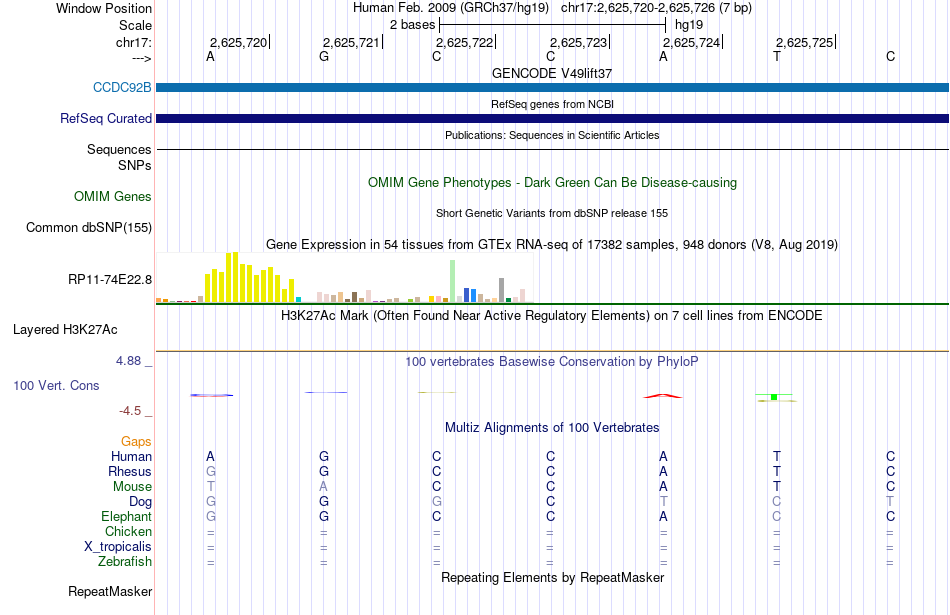
Task: Click the 100 Vert. Cons track label
Action: coord(56,385)
